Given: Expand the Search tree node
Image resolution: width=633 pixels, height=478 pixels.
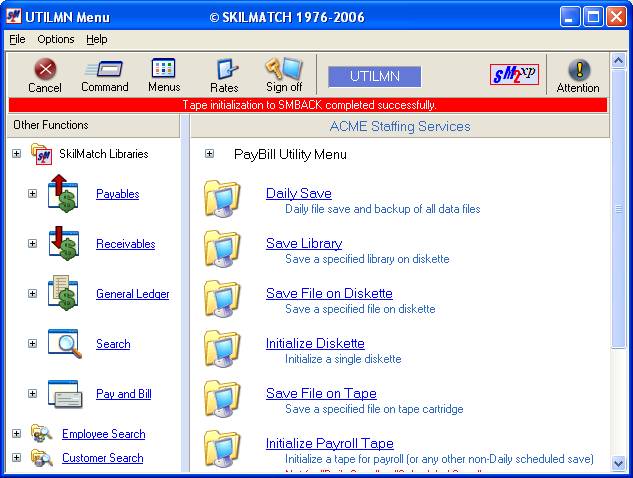Looking at the screenshot, I should tap(33, 344).
